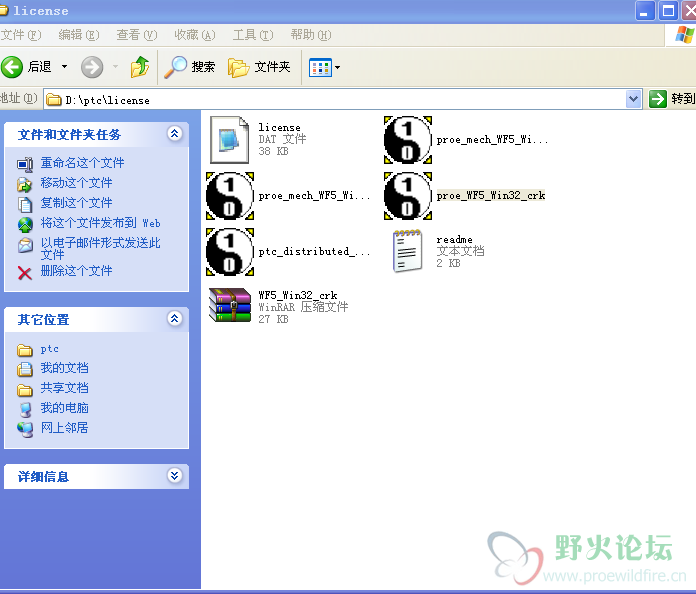Click 以电子邮件形式发送此文件 link
The image size is (696, 594).
coord(100,248)
